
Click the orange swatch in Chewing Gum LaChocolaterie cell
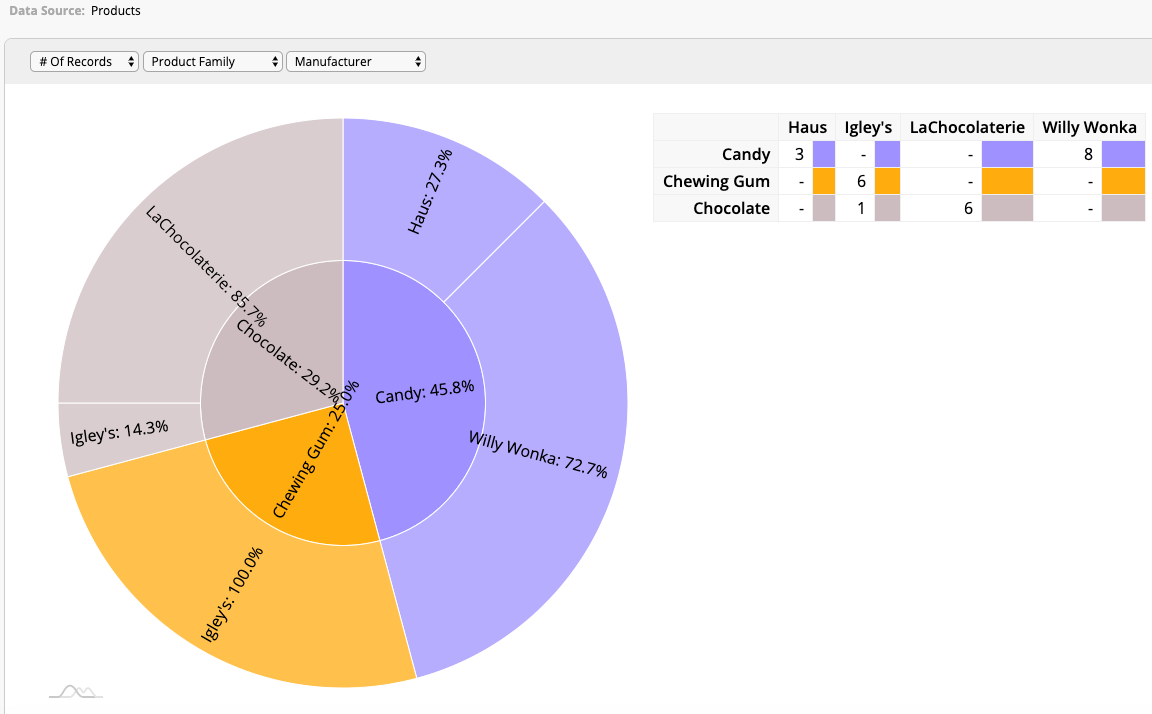(1007, 181)
